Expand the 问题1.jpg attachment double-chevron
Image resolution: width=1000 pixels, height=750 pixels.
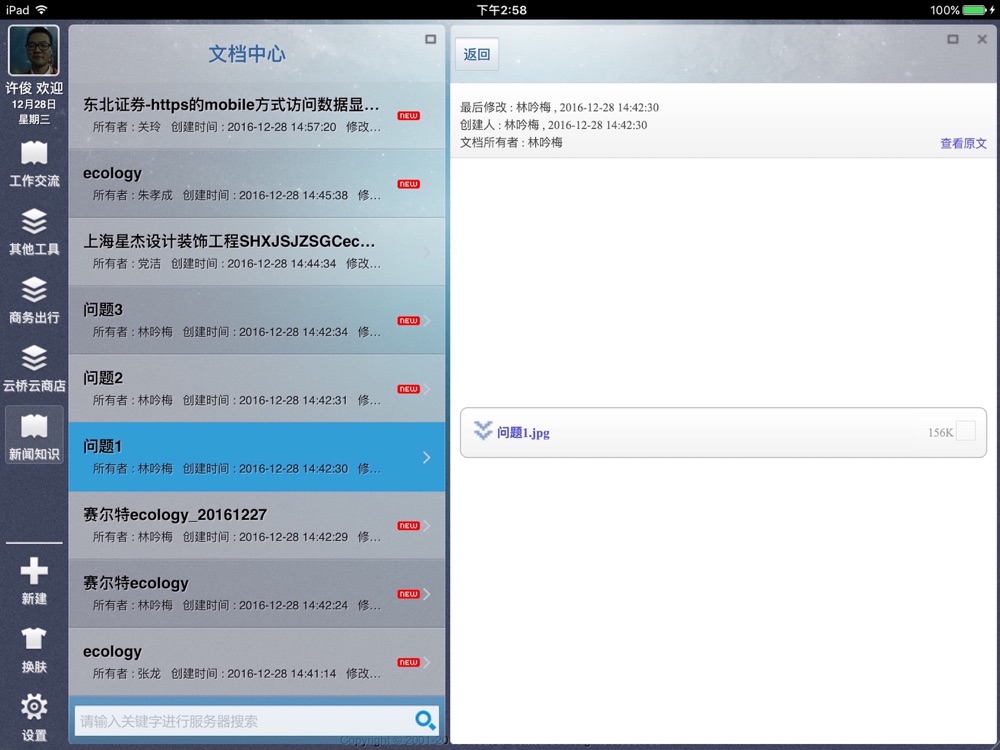[x=483, y=431]
